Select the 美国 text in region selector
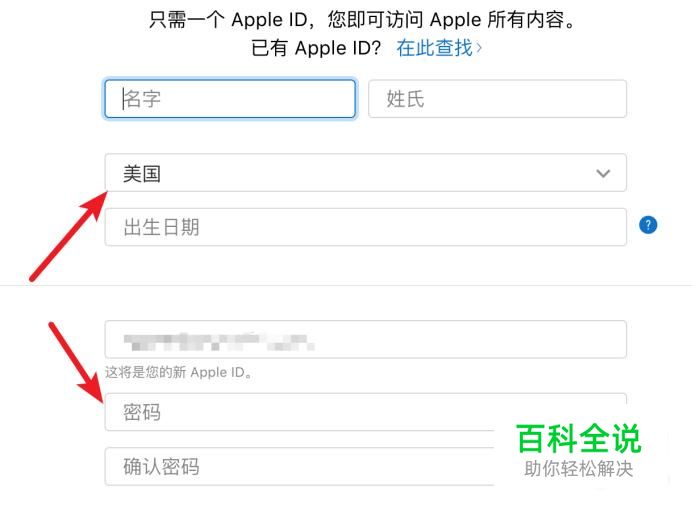Screen dimensions: 692x513 142,174
